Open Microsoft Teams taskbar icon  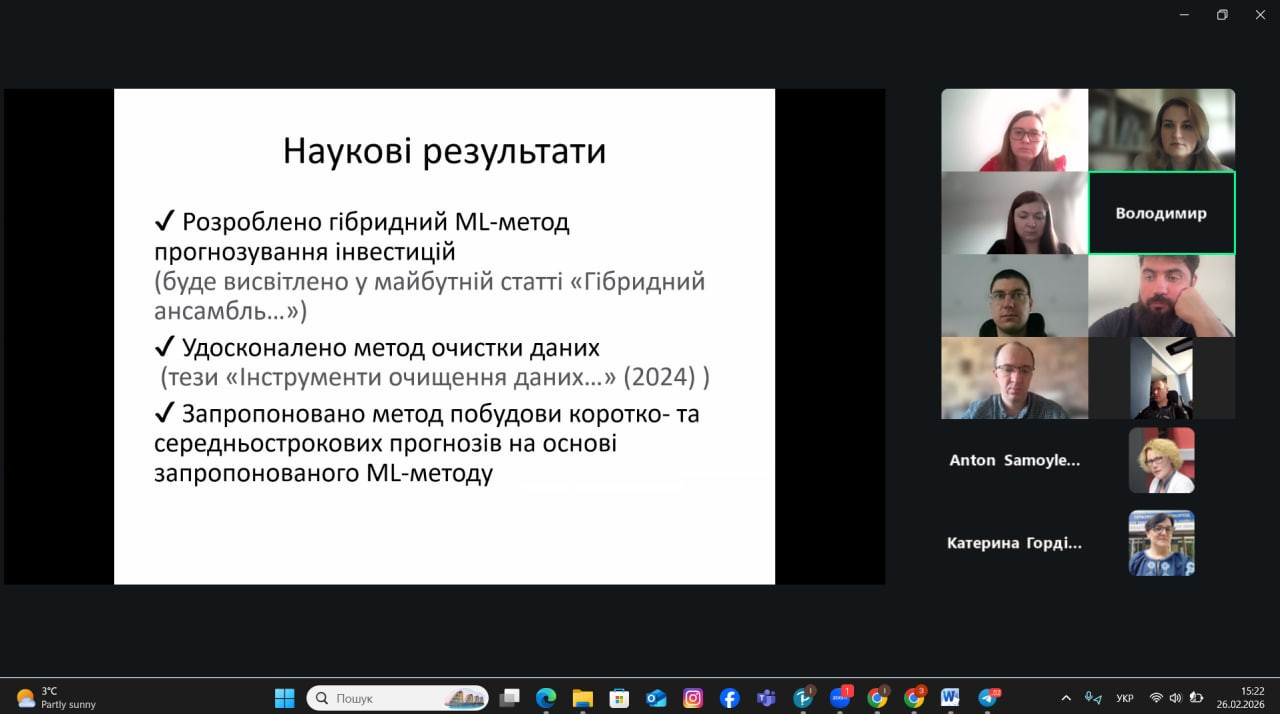(x=766, y=698)
